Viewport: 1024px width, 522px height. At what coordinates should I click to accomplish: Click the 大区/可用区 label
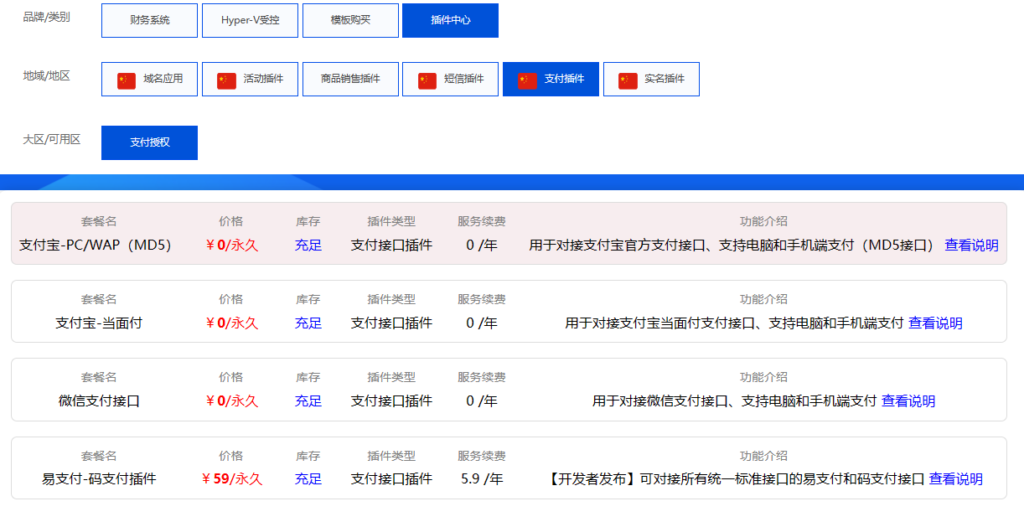[x=52, y=139]
